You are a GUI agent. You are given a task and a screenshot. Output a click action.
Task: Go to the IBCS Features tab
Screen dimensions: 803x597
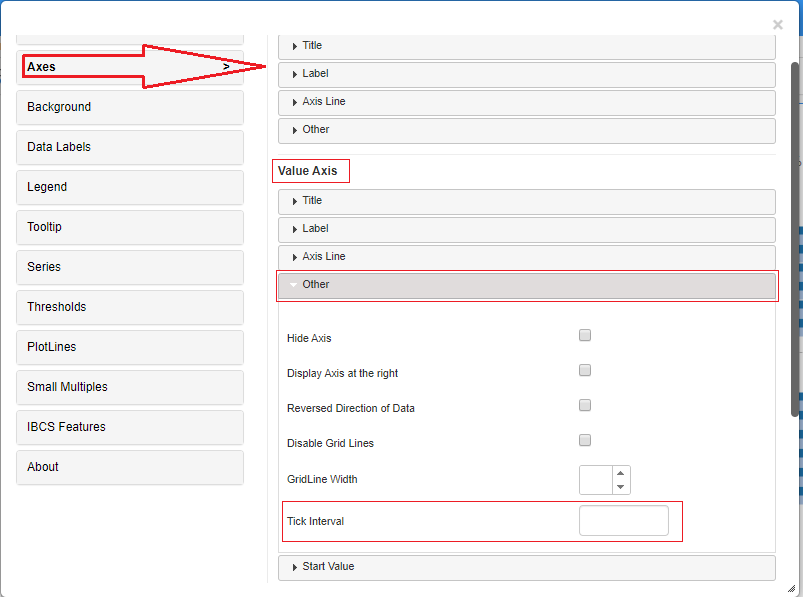tap(130, 427)
